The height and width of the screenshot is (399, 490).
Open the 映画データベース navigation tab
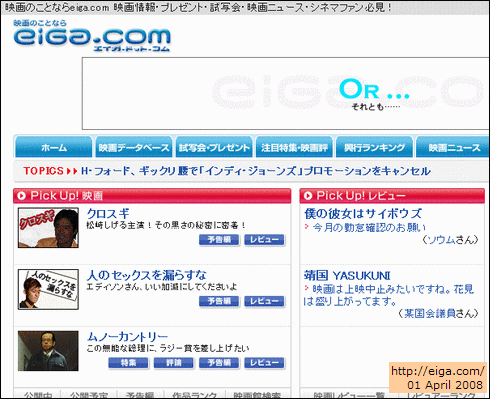(x=134, y=147)
